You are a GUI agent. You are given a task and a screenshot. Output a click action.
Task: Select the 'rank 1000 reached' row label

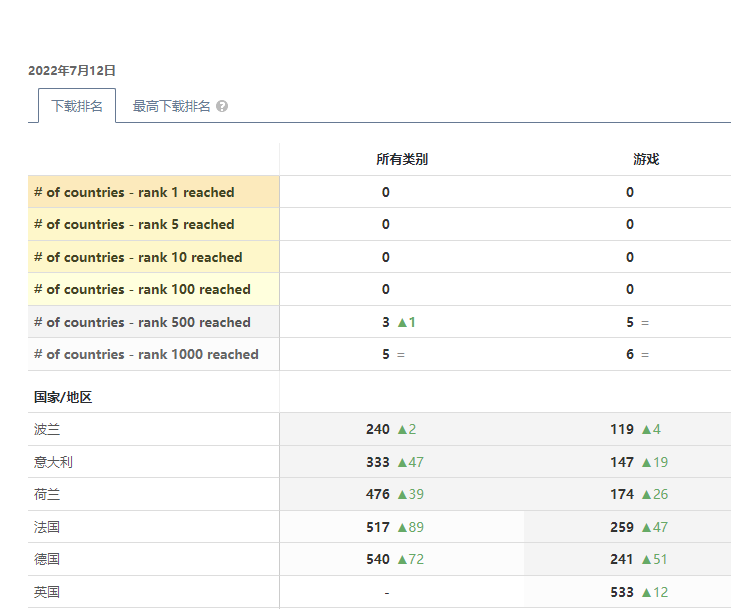pos(146,354)
